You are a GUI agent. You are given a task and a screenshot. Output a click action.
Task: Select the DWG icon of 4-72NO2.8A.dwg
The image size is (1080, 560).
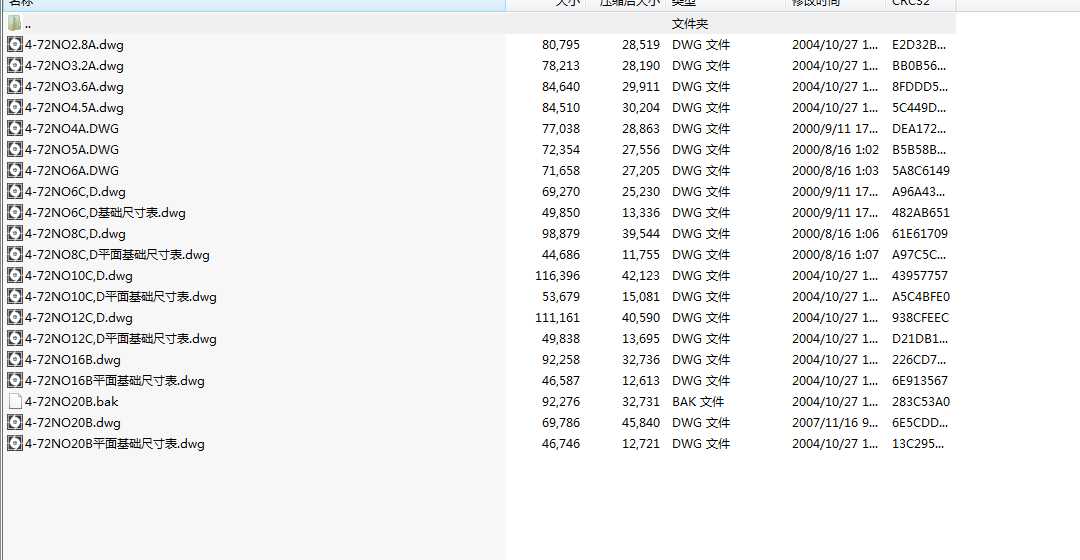point(14,45)
